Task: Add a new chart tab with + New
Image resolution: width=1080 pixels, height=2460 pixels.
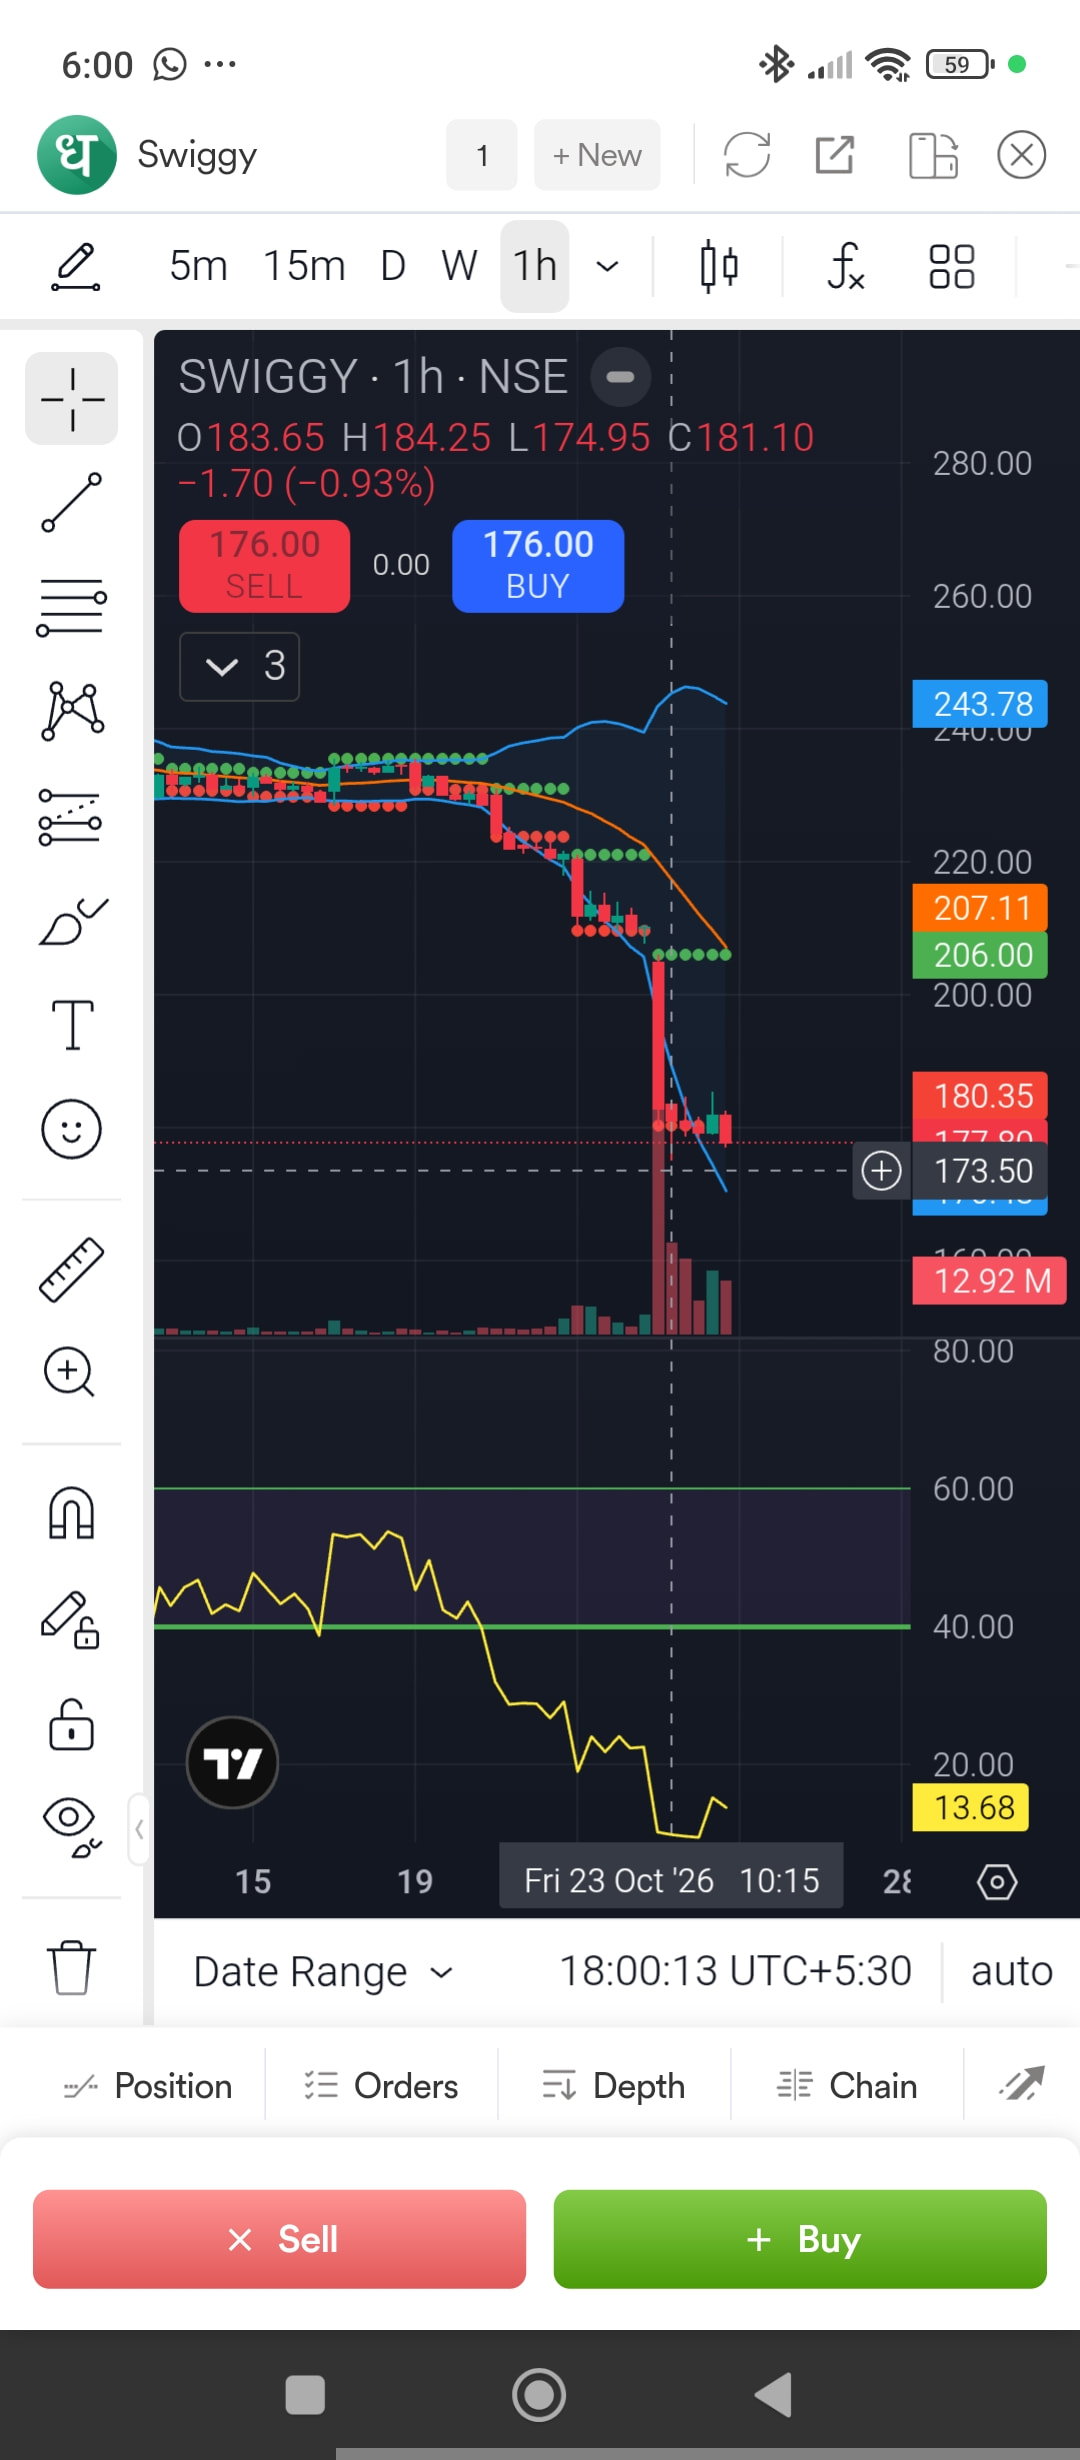Action: (x=597, y=155)
